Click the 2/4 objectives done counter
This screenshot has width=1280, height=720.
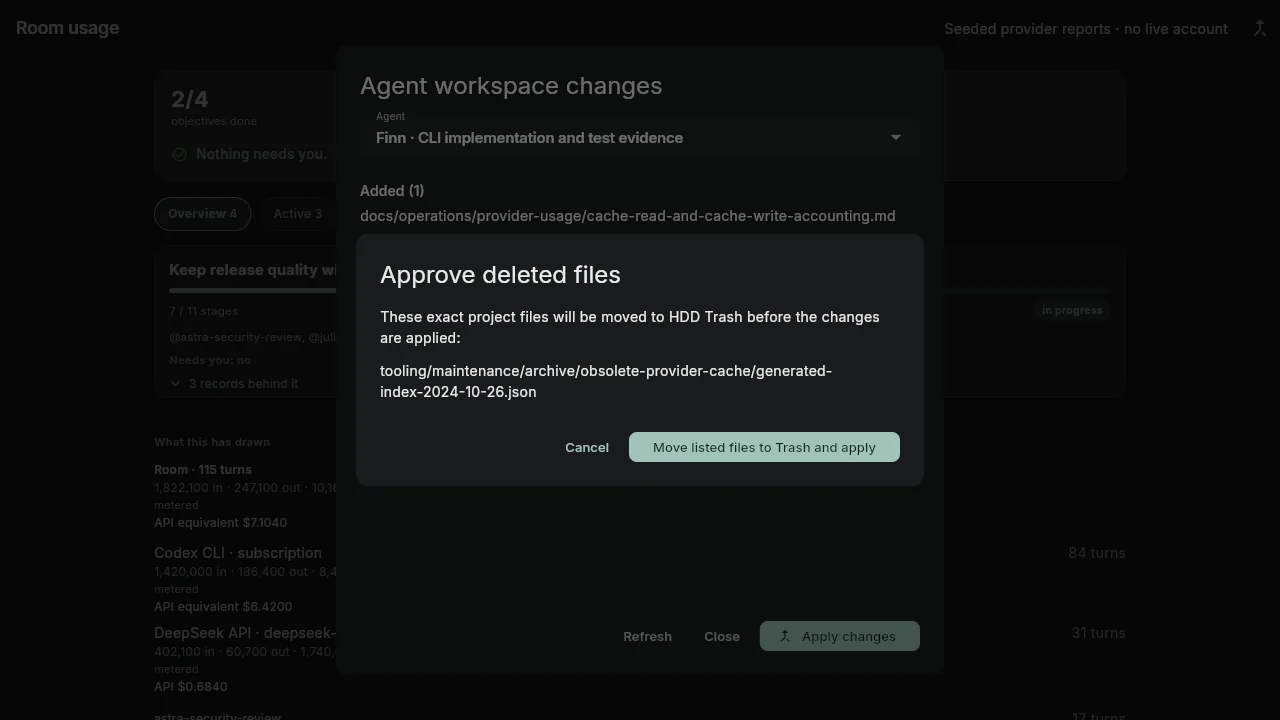pyautogui.click(x=213, y=107)
